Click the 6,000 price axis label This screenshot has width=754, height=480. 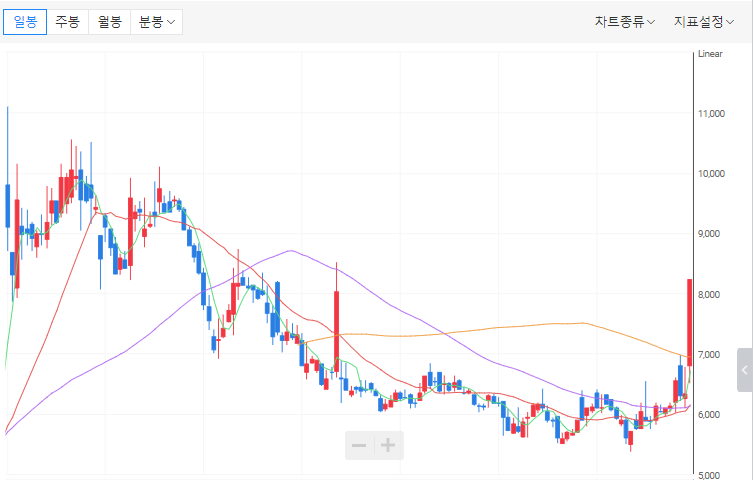point(709,415)
